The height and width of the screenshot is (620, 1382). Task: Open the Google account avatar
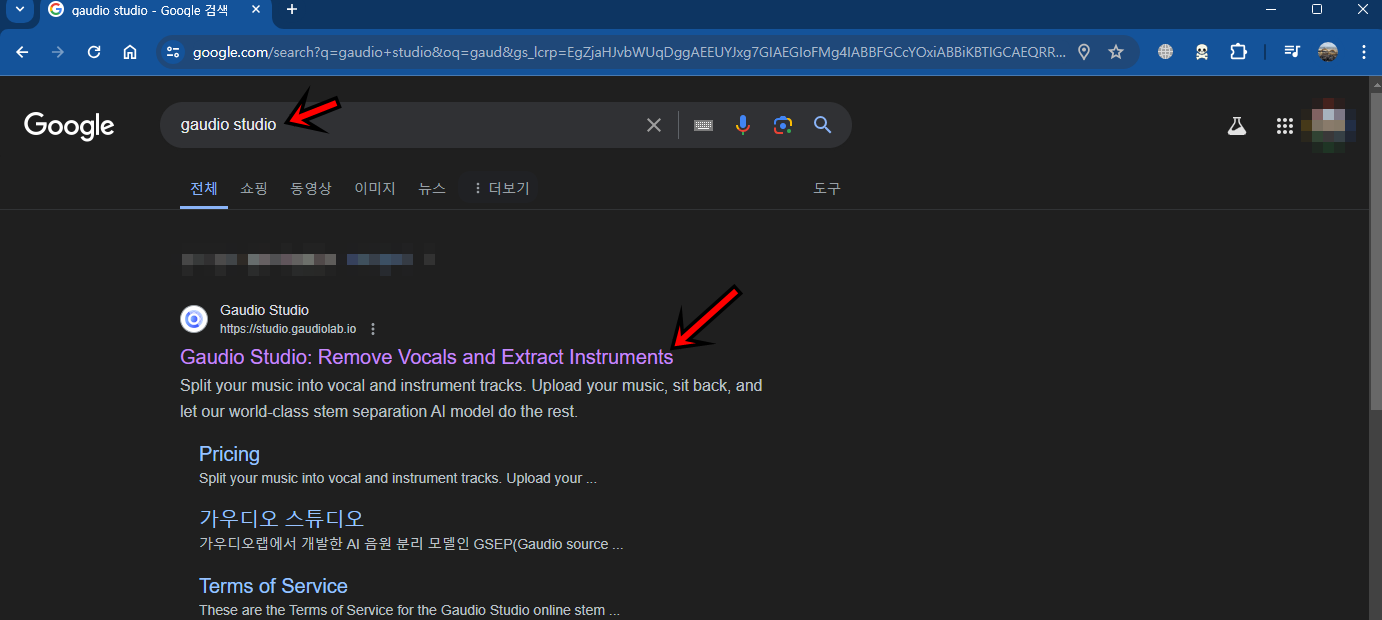[x=1329, y=125]
